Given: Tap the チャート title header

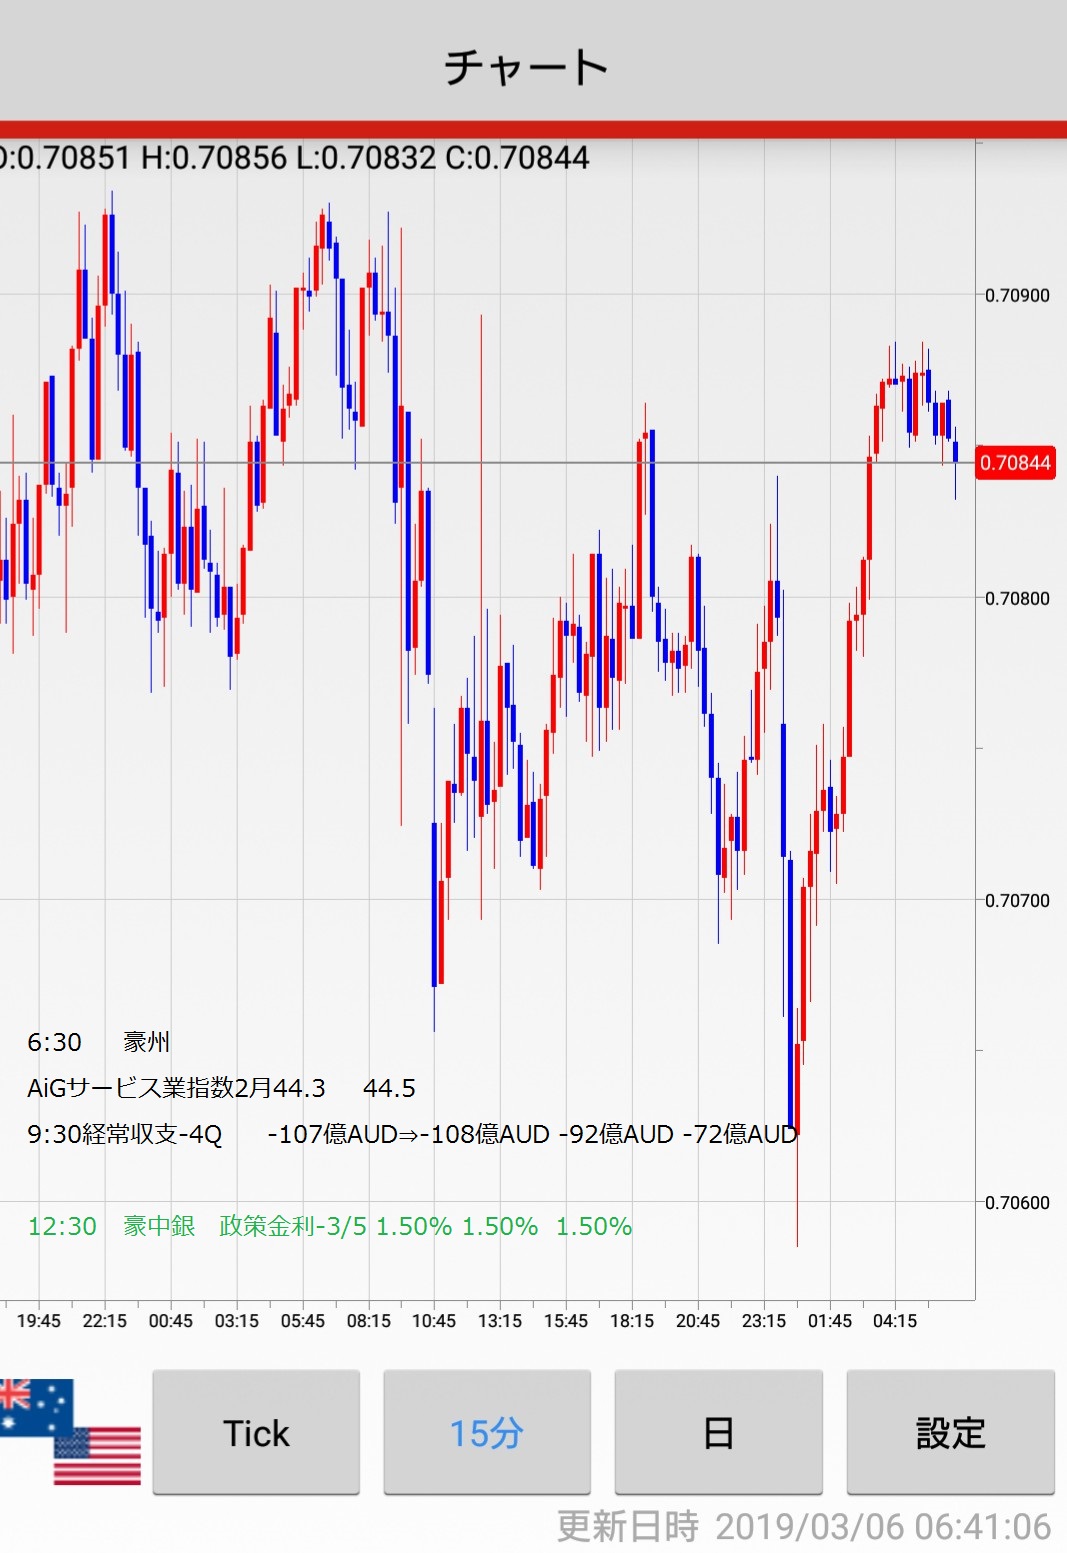Looking at the screenshot, I should 526,67.
